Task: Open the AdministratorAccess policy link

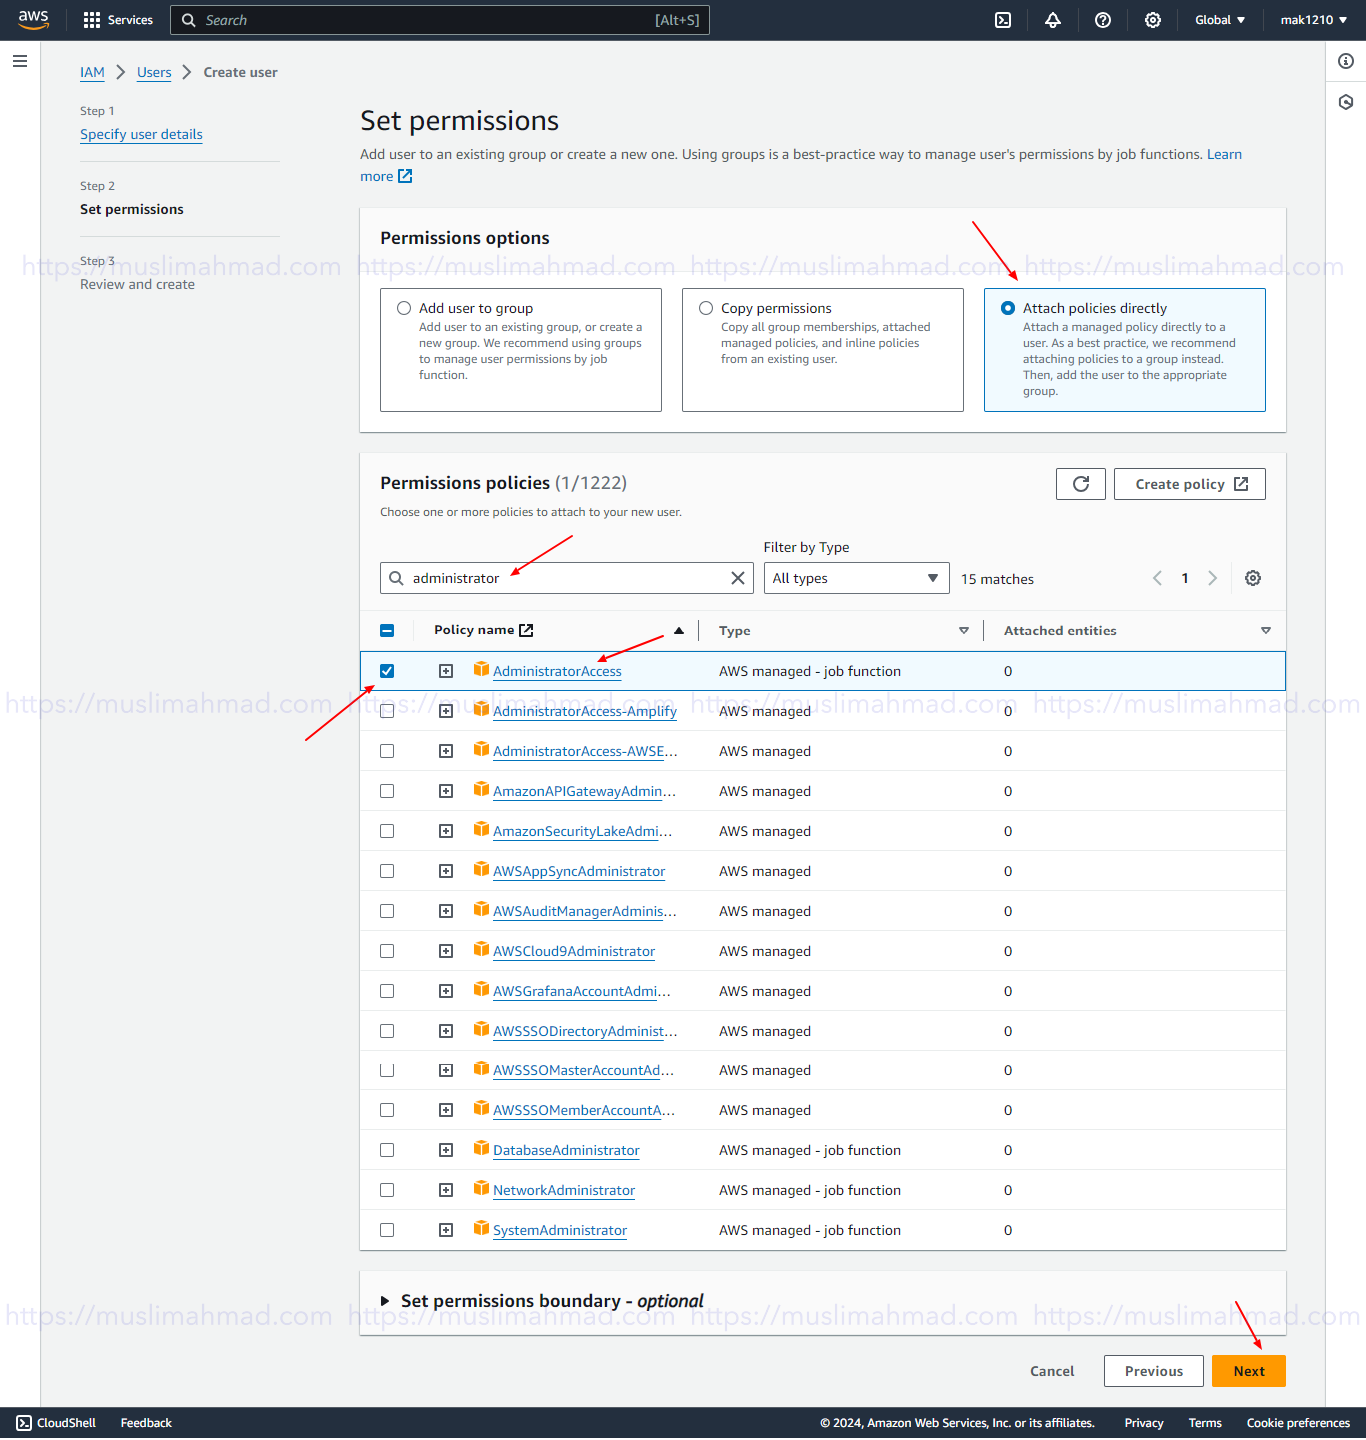Action: coord(557,672)
